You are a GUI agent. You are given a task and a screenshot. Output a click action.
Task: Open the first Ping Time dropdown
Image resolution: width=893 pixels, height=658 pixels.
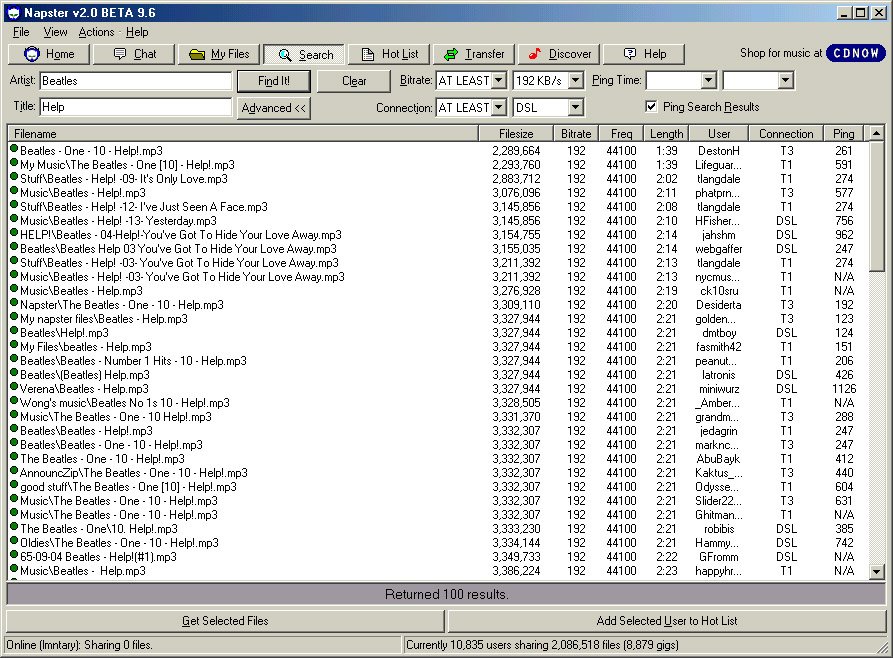(x=708, y=80)
